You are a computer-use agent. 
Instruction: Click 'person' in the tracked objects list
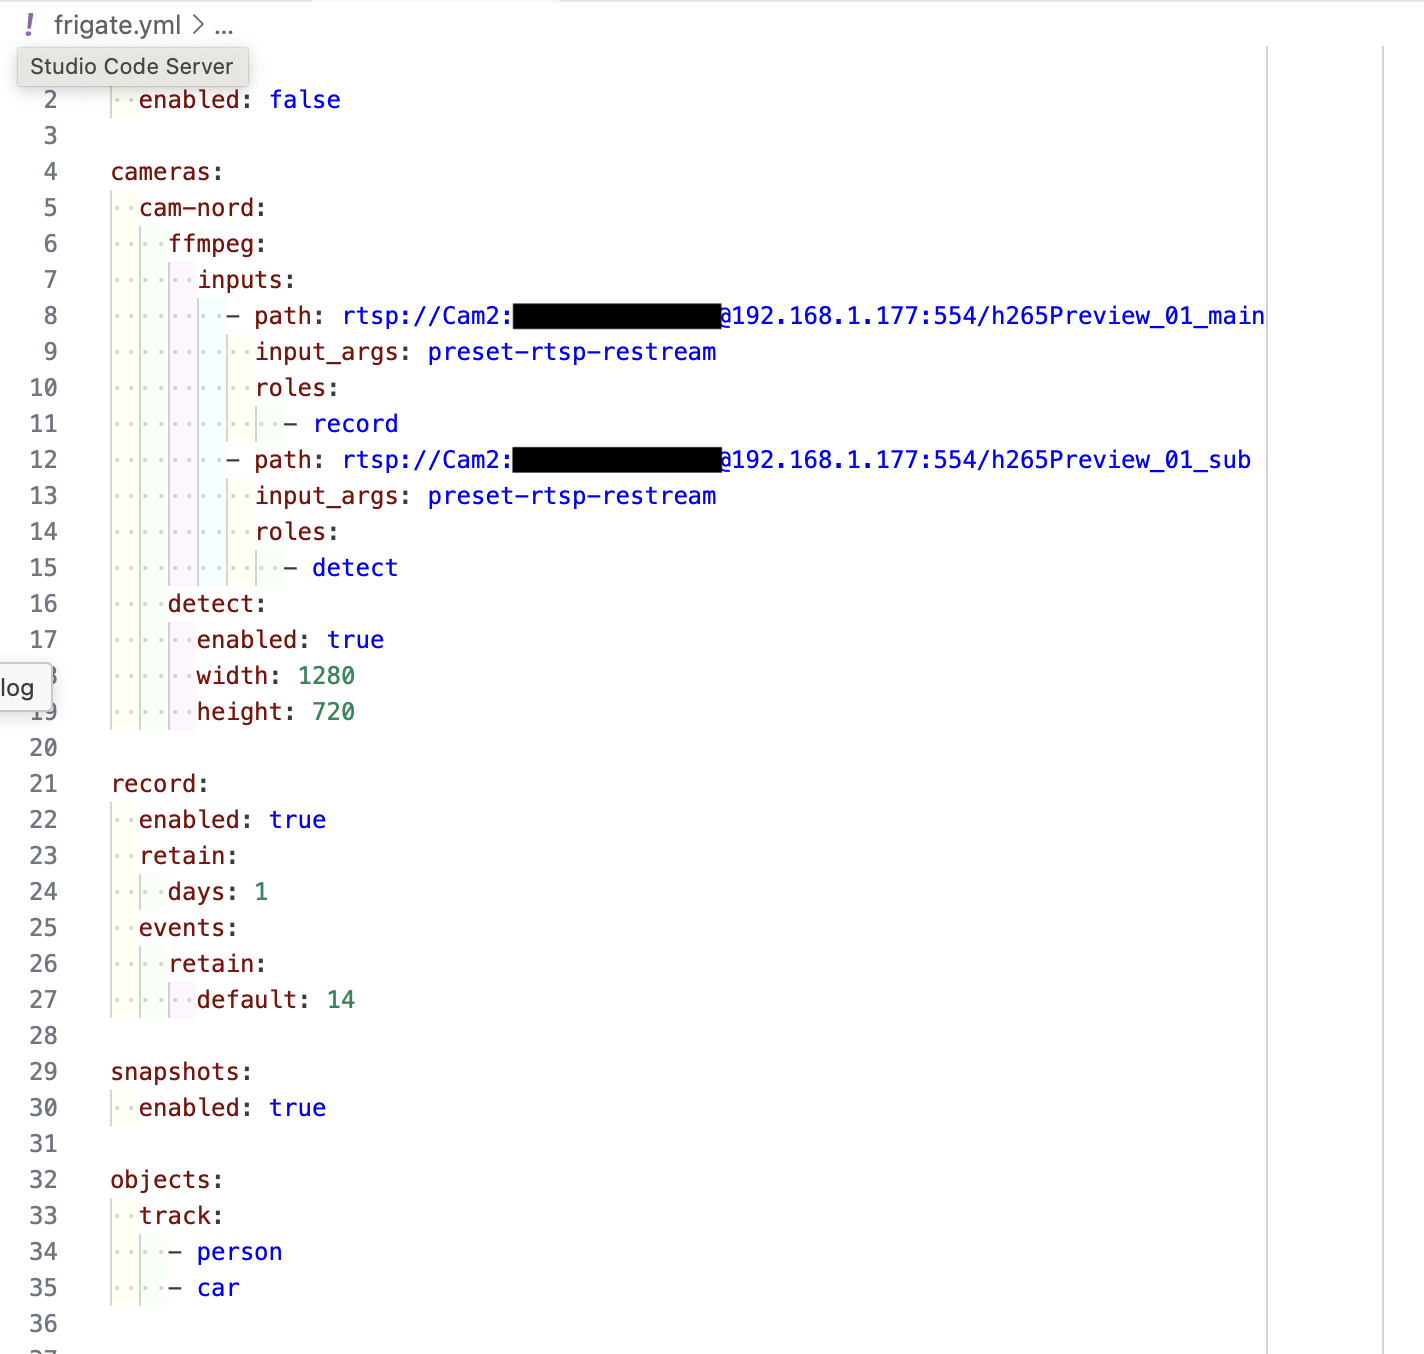pos(239,1252)
